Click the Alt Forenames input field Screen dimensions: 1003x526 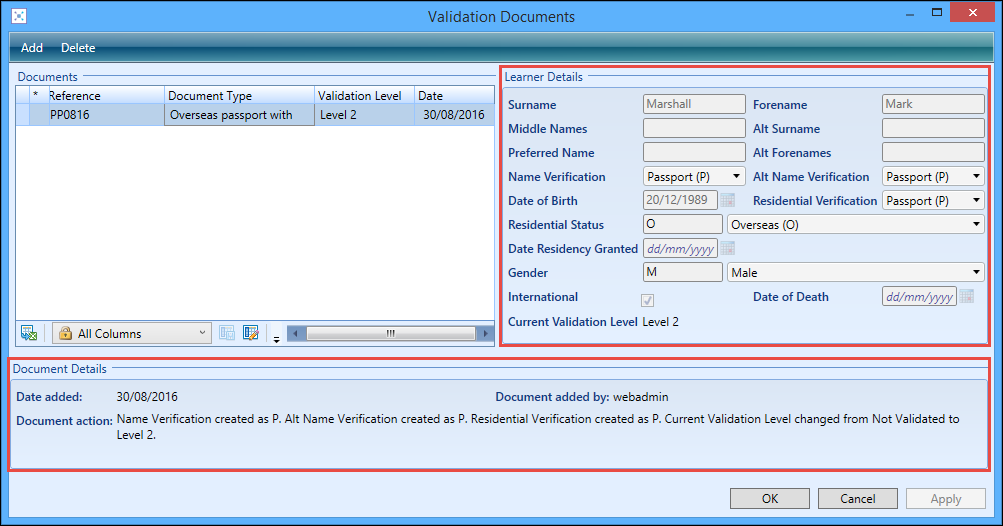[x=933, y=152]
